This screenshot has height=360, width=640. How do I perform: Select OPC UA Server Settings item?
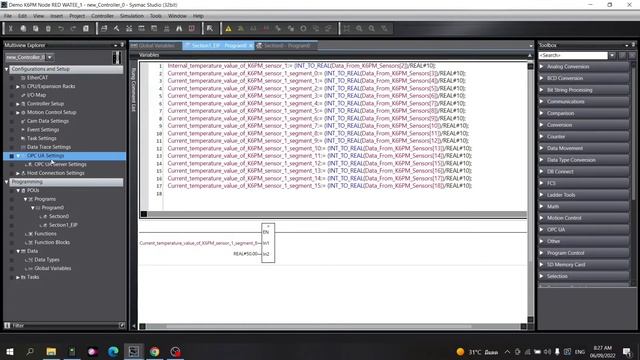(x=60, y=164)
